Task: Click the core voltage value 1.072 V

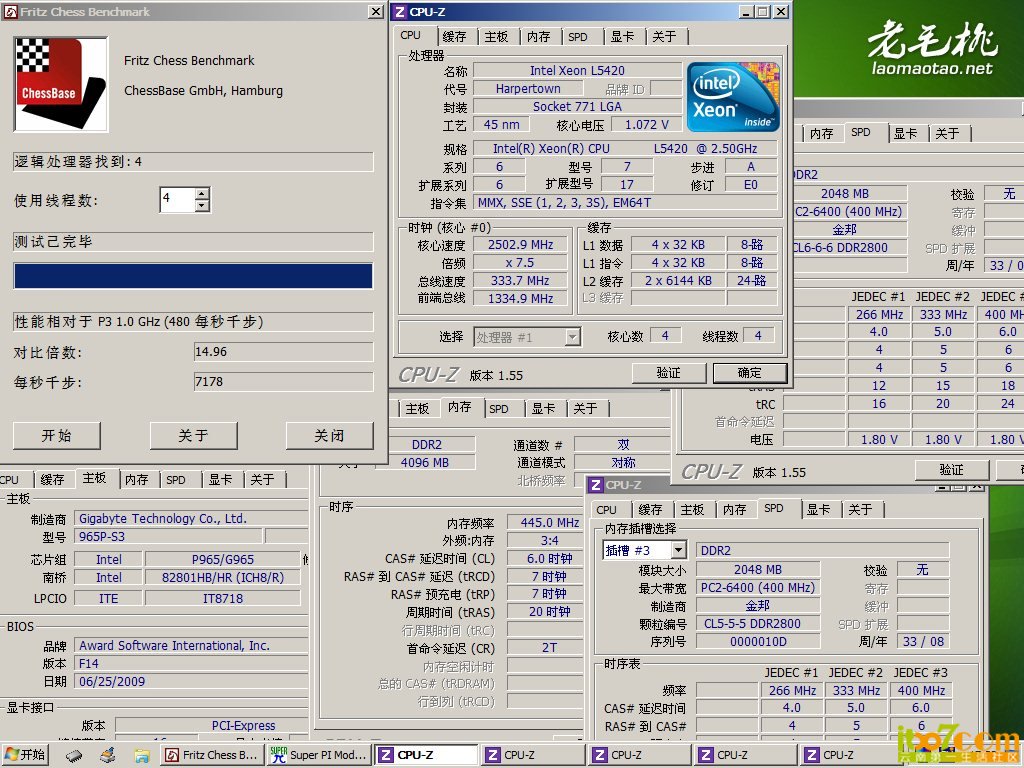Action: [647, 125]
